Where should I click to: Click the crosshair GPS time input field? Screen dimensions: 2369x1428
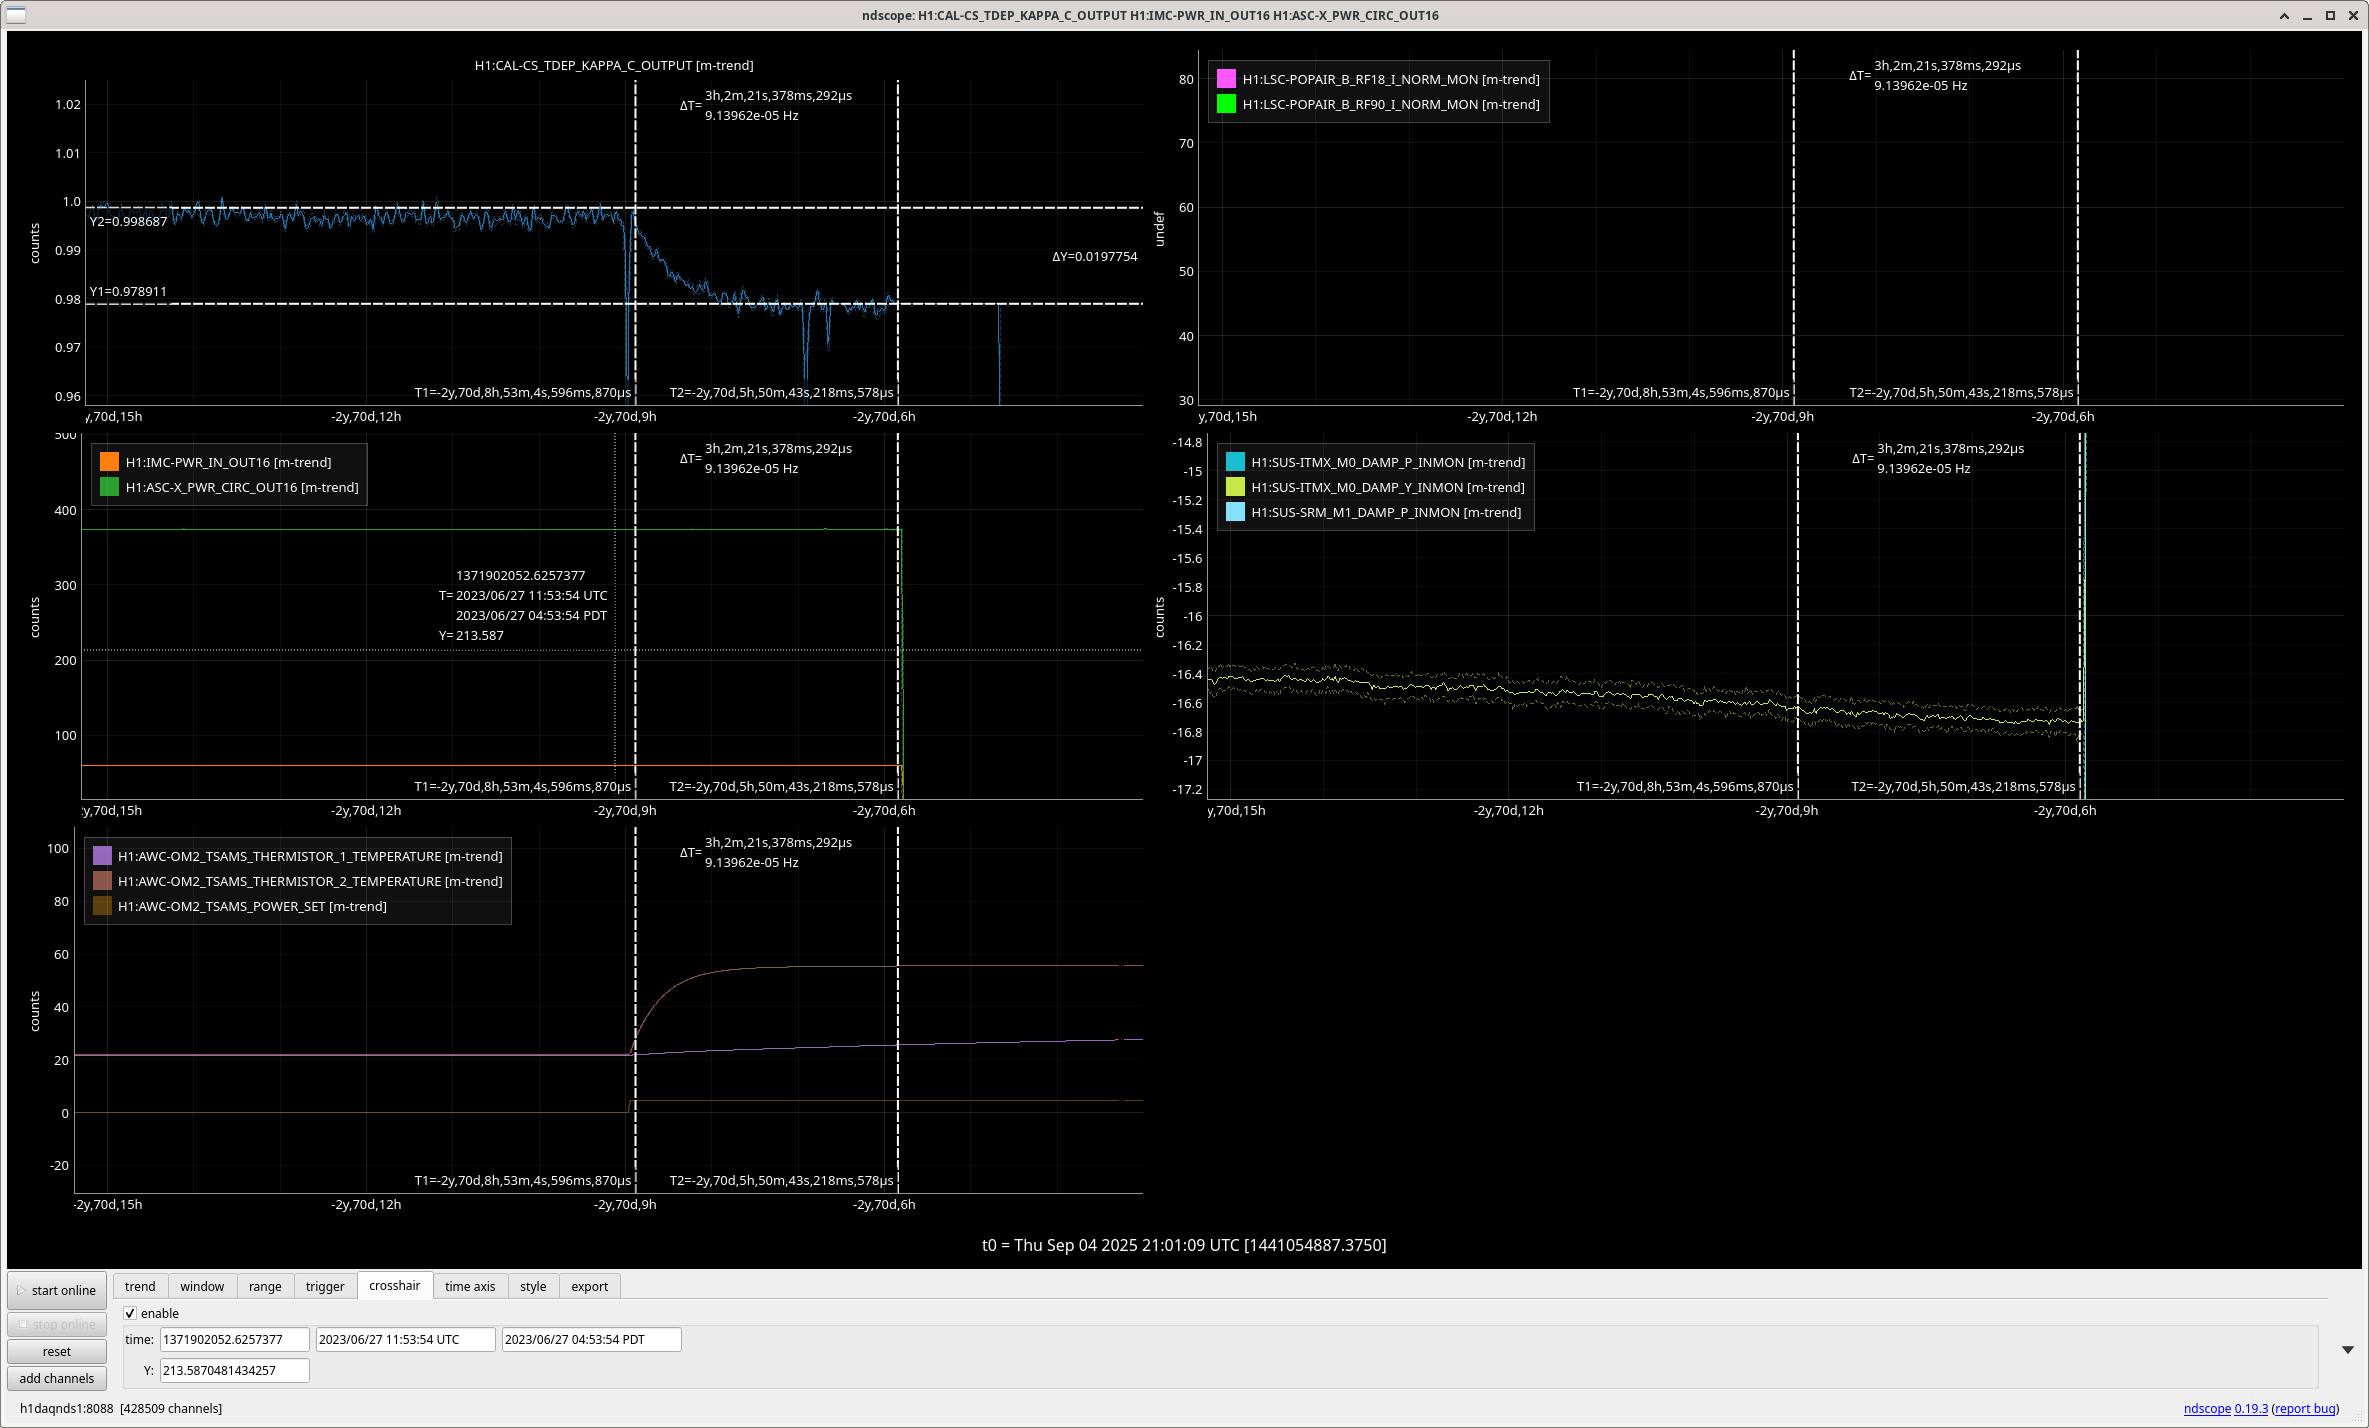point(234,1339)
